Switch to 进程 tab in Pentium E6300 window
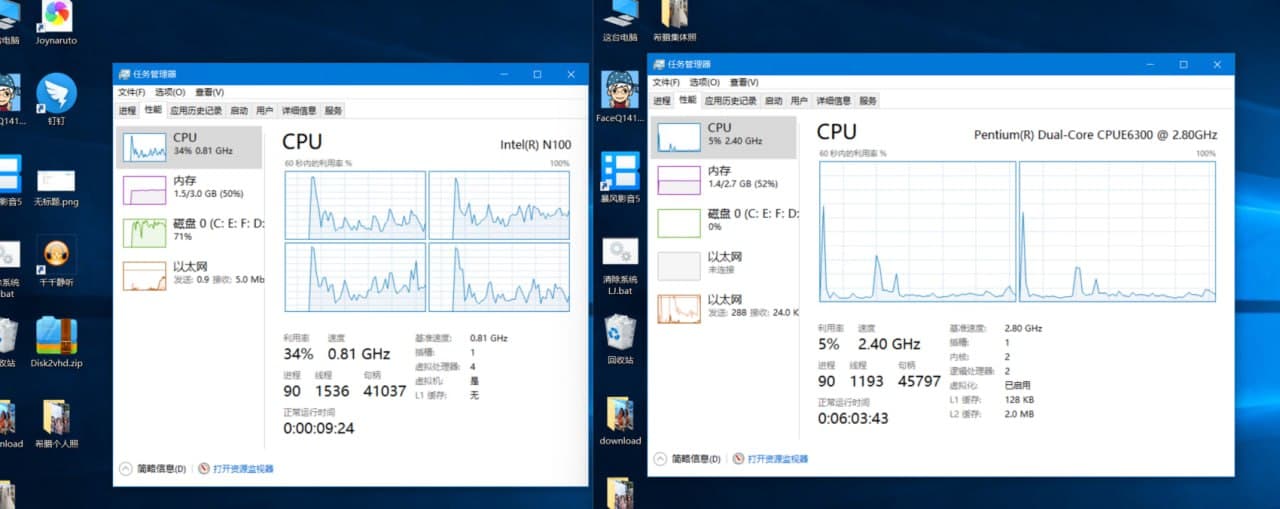 [x=662, y=100]
